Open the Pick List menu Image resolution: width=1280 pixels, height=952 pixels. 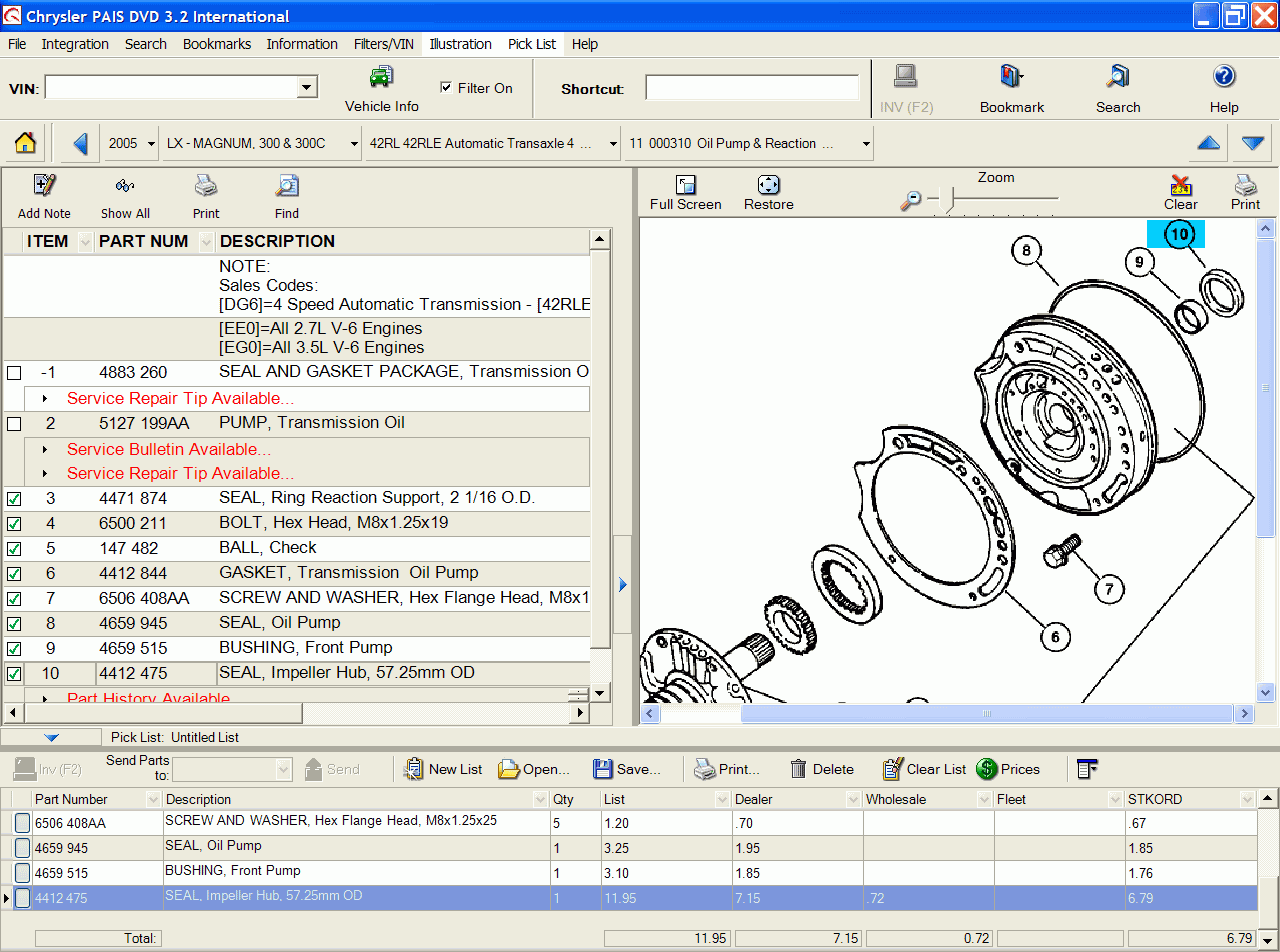pyautogui.click(x=532, y=44)
